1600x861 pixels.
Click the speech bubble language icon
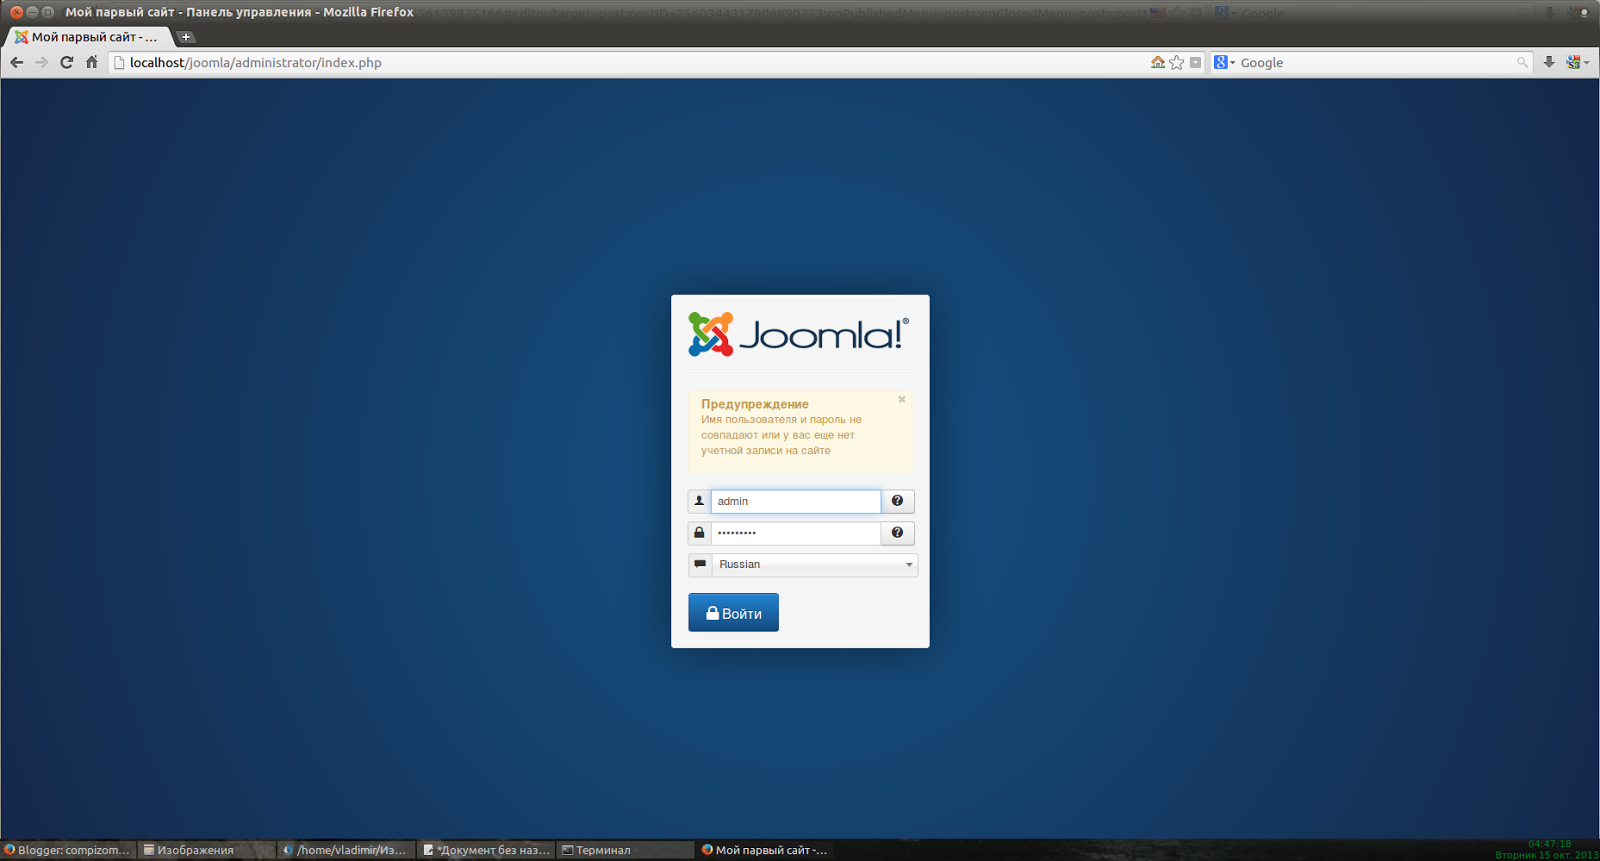(x=700, y=565)
